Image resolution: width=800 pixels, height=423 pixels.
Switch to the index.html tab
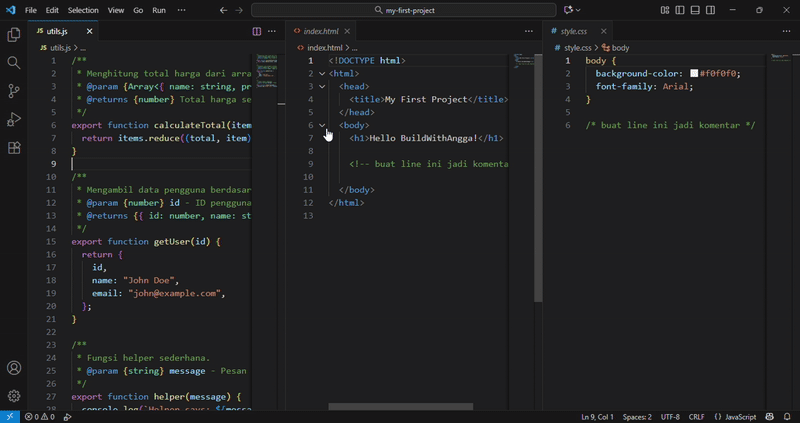pos(320,31)
